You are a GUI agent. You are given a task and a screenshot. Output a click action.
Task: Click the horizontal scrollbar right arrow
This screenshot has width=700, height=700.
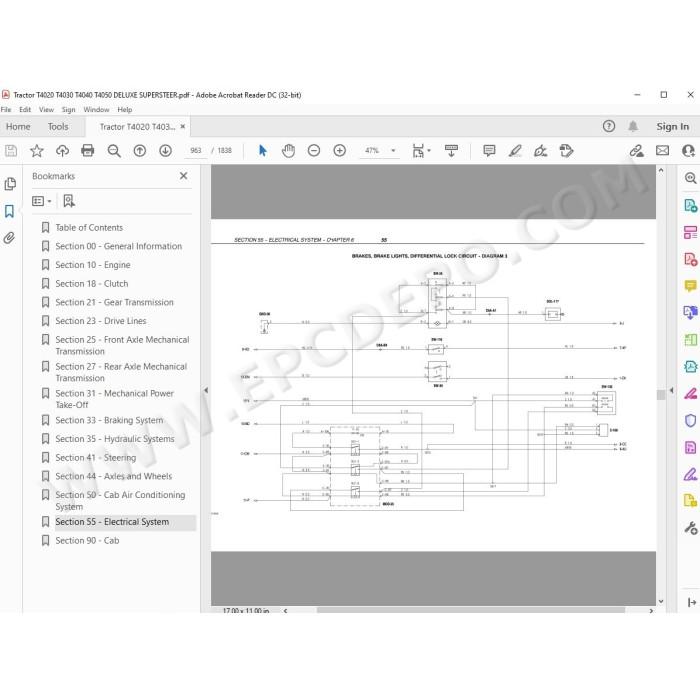coord(651,610)
